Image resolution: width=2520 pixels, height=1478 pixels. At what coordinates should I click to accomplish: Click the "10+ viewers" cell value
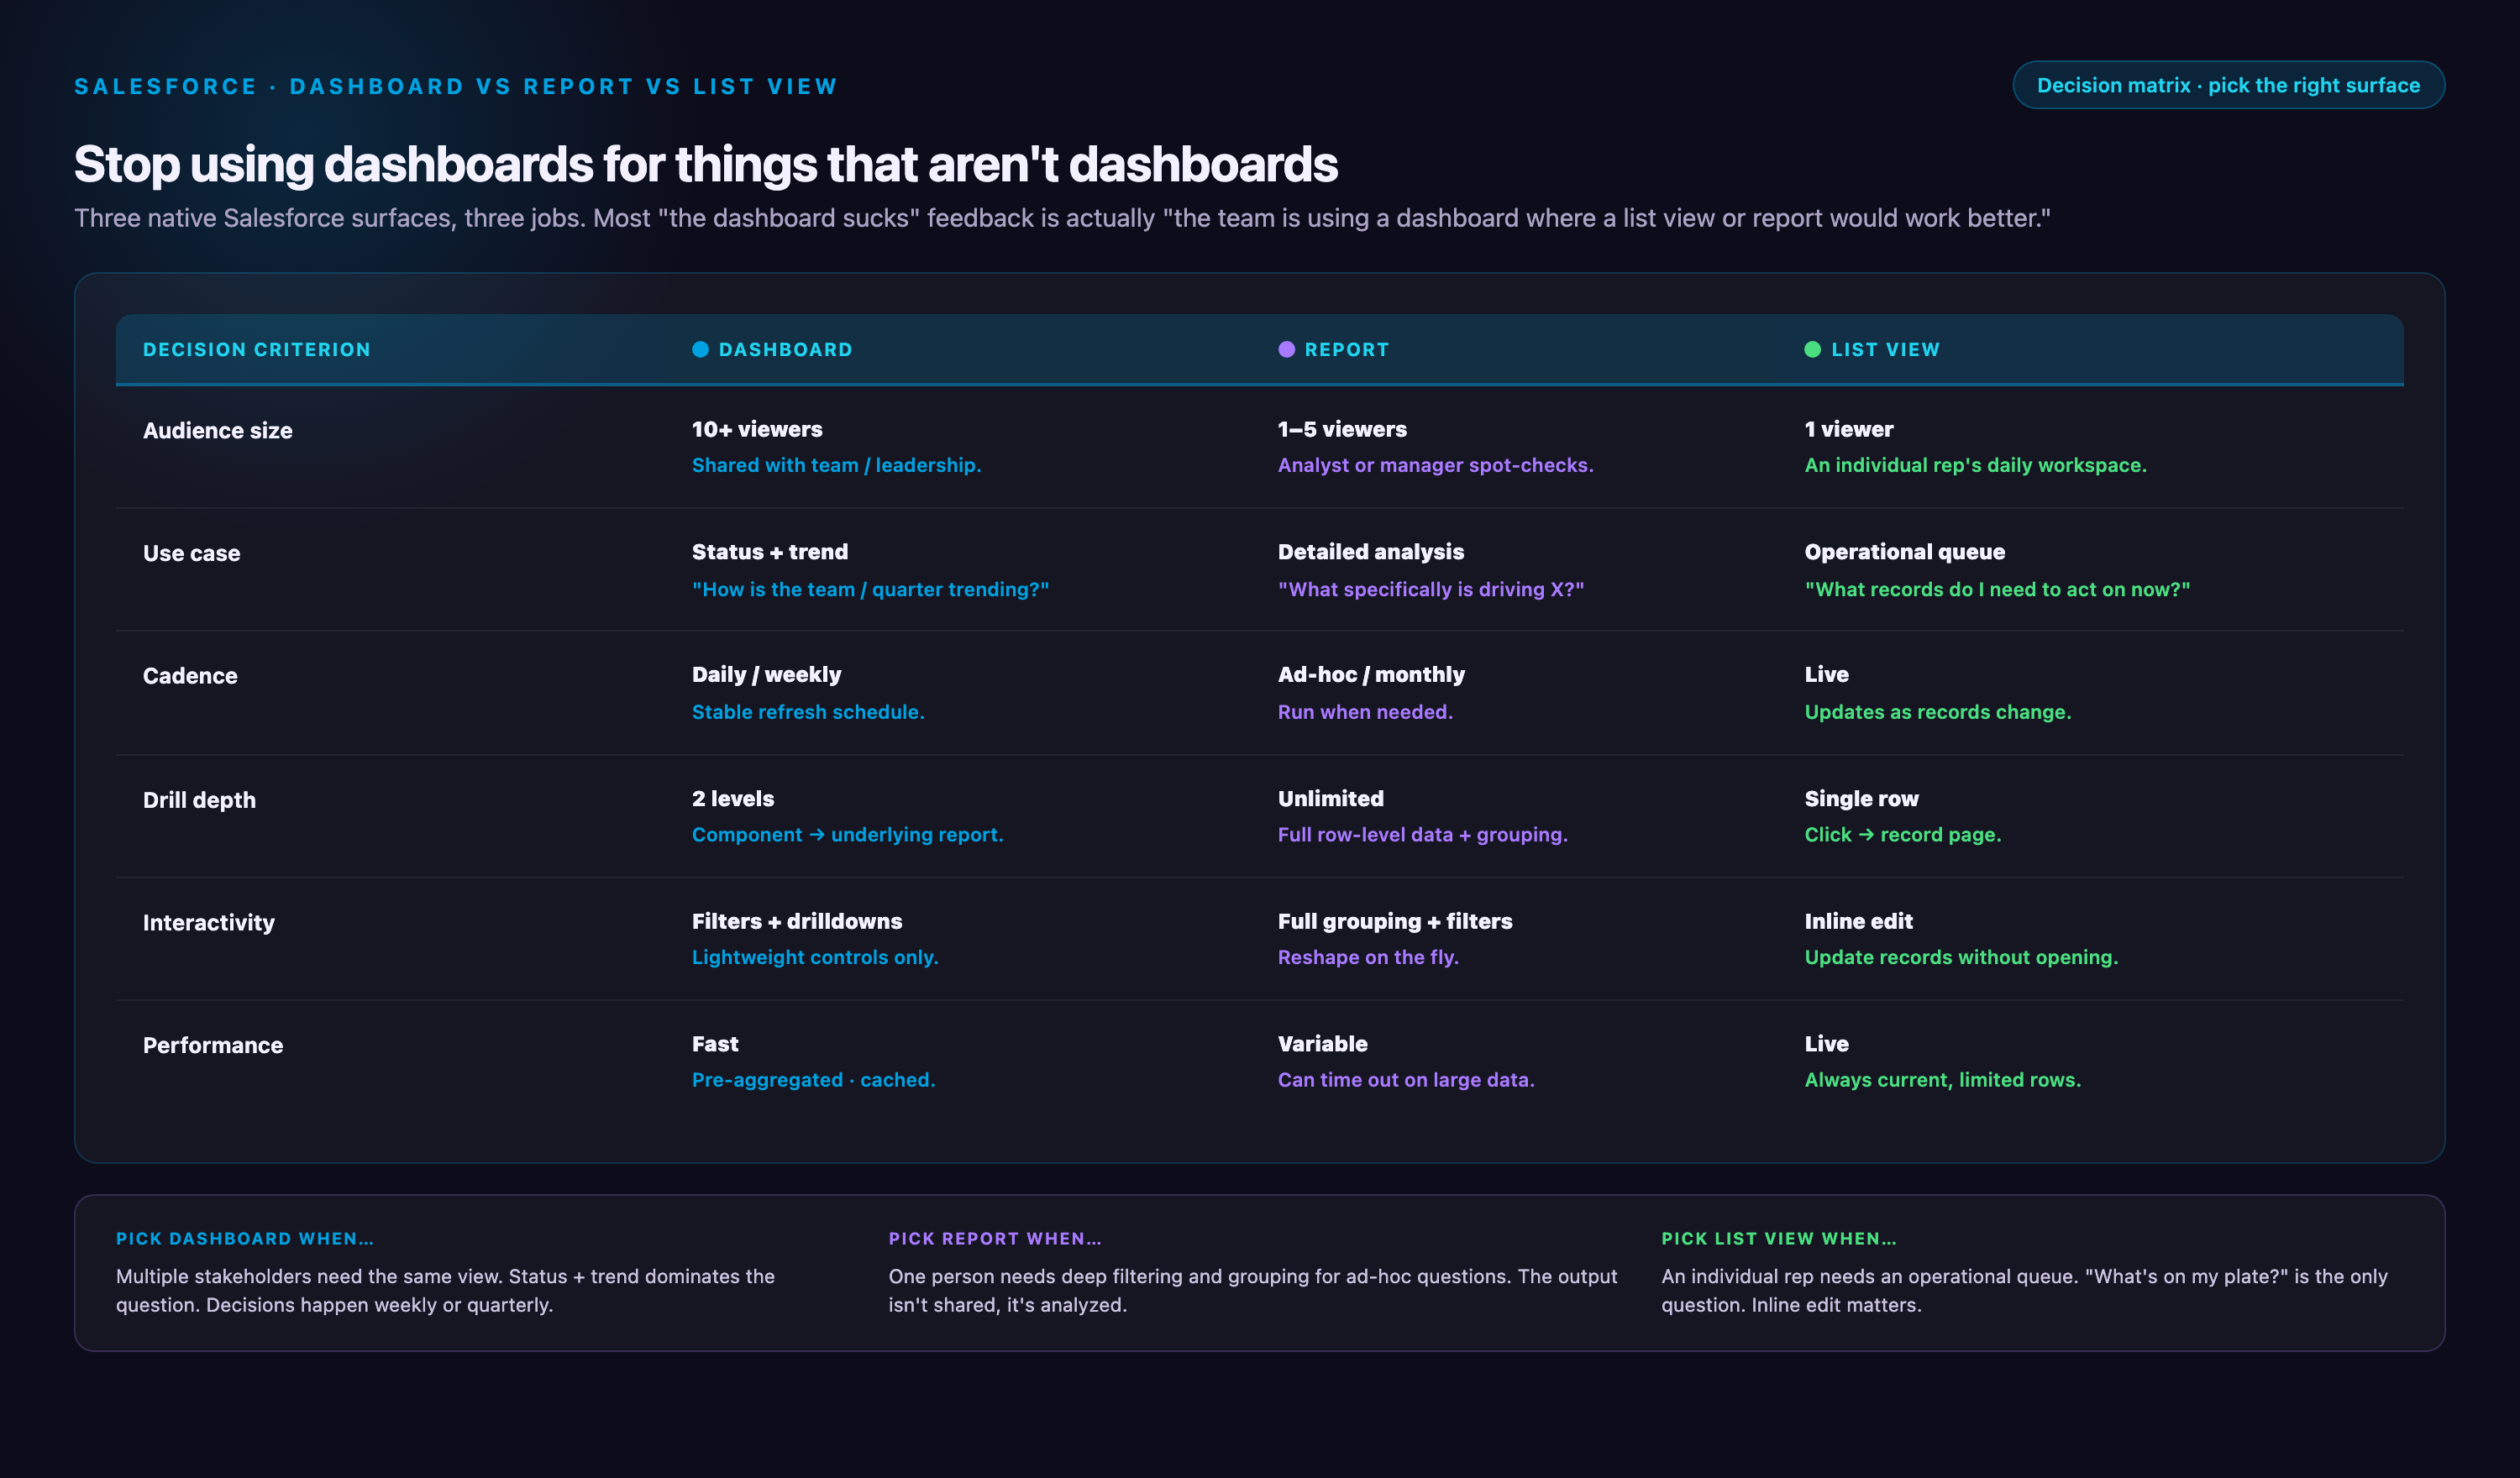point(757,429)
